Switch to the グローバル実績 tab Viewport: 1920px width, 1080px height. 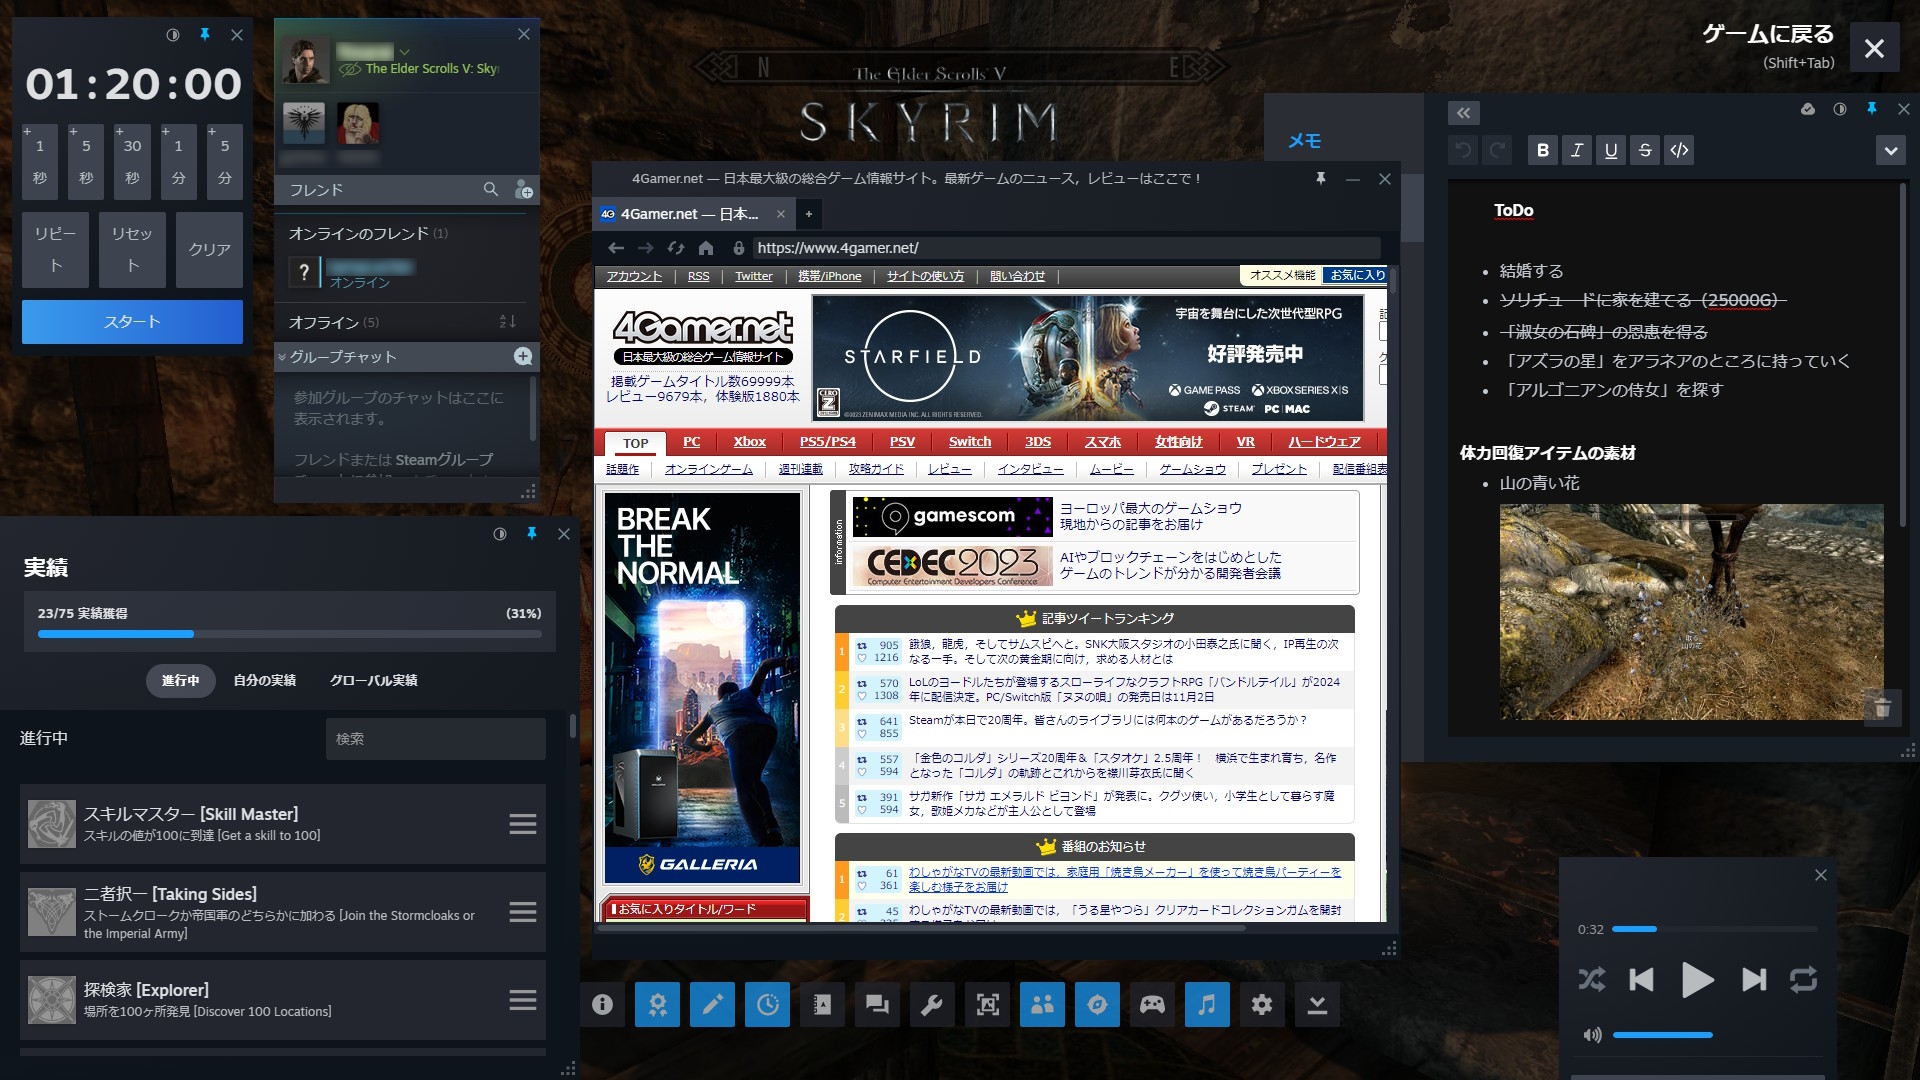pos(373,680)
